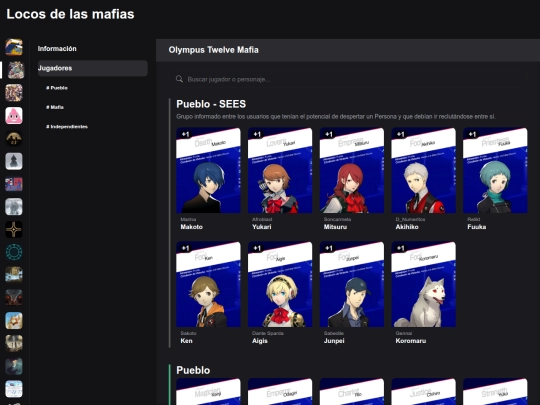The image size is (540, 405).
Task: Open the Información section
Action: click(57, 49)
